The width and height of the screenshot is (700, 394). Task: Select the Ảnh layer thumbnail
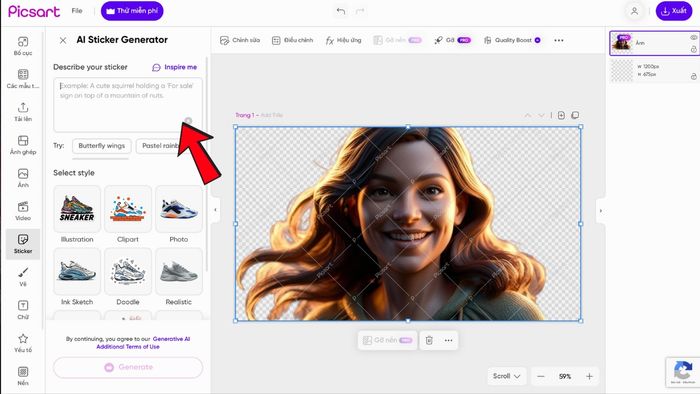coord(622,43)
